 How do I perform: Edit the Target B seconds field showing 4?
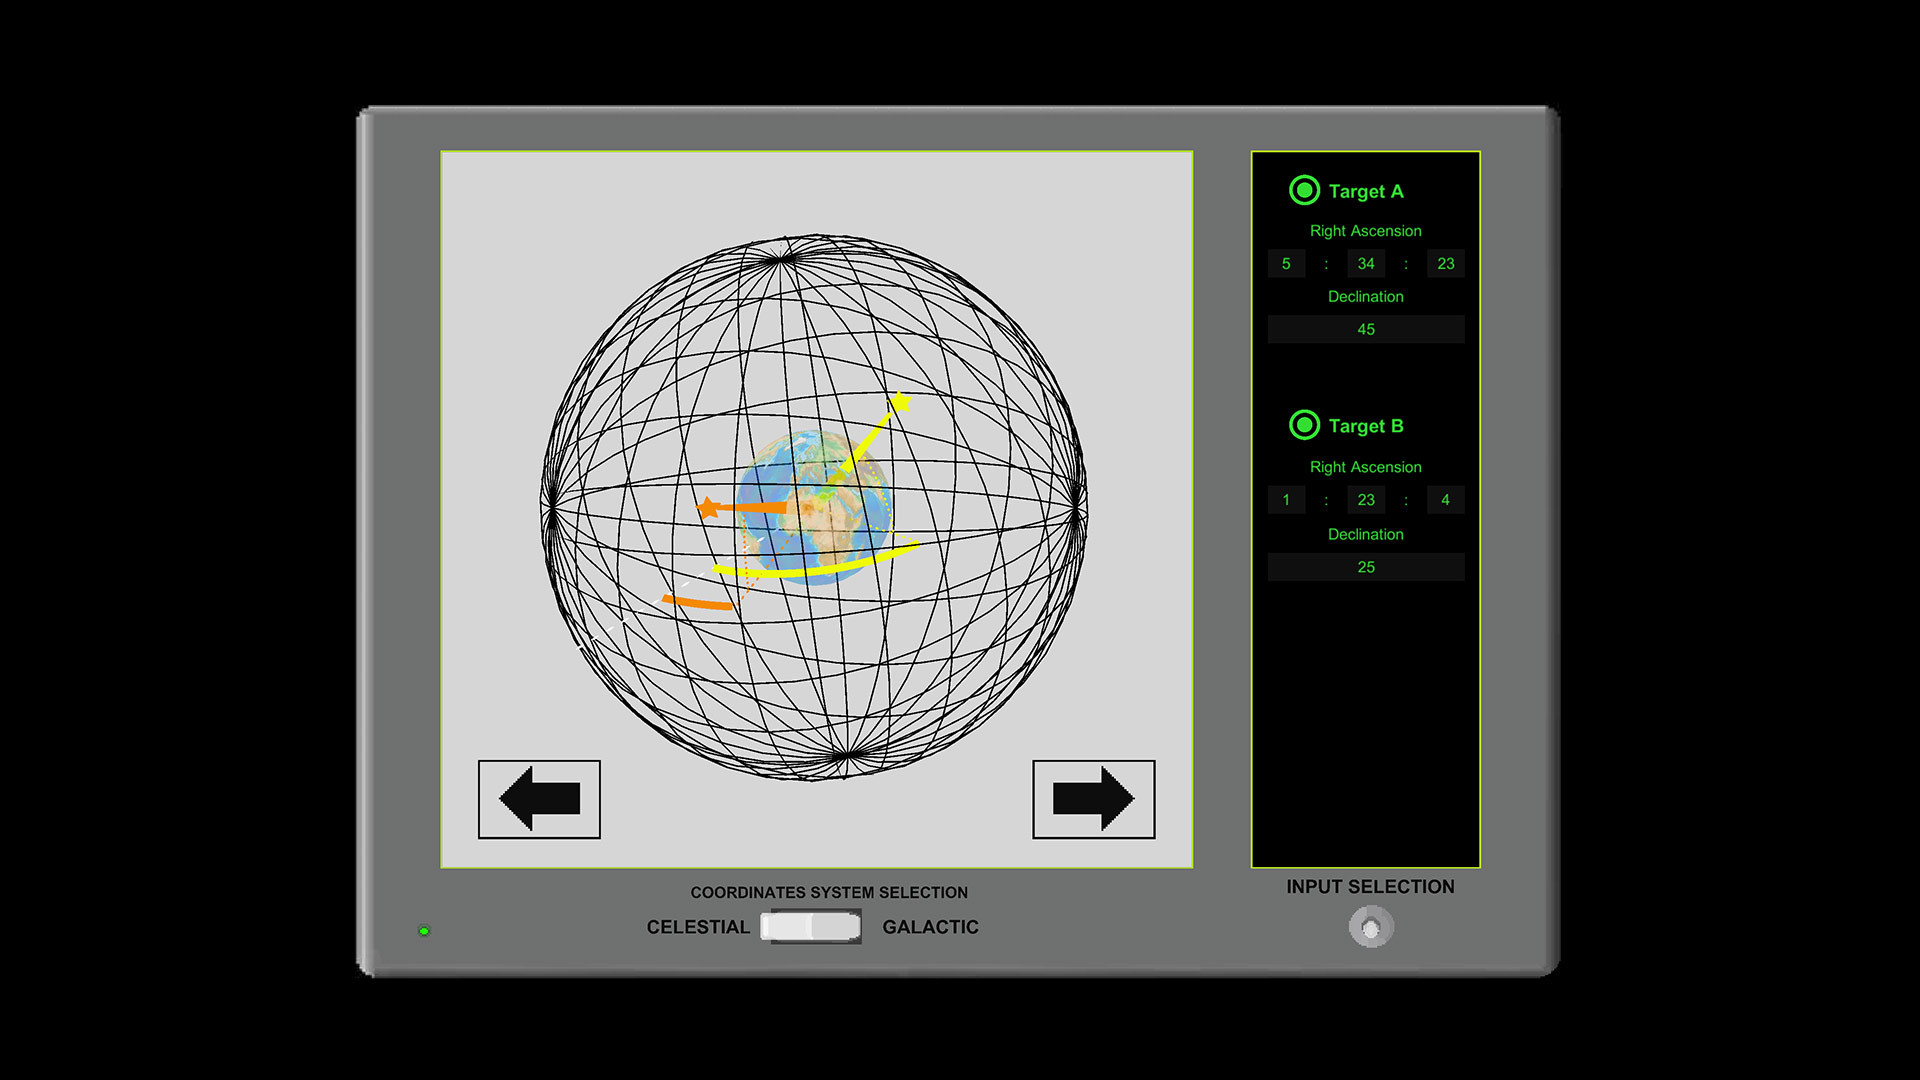(x=1444, y=499)
